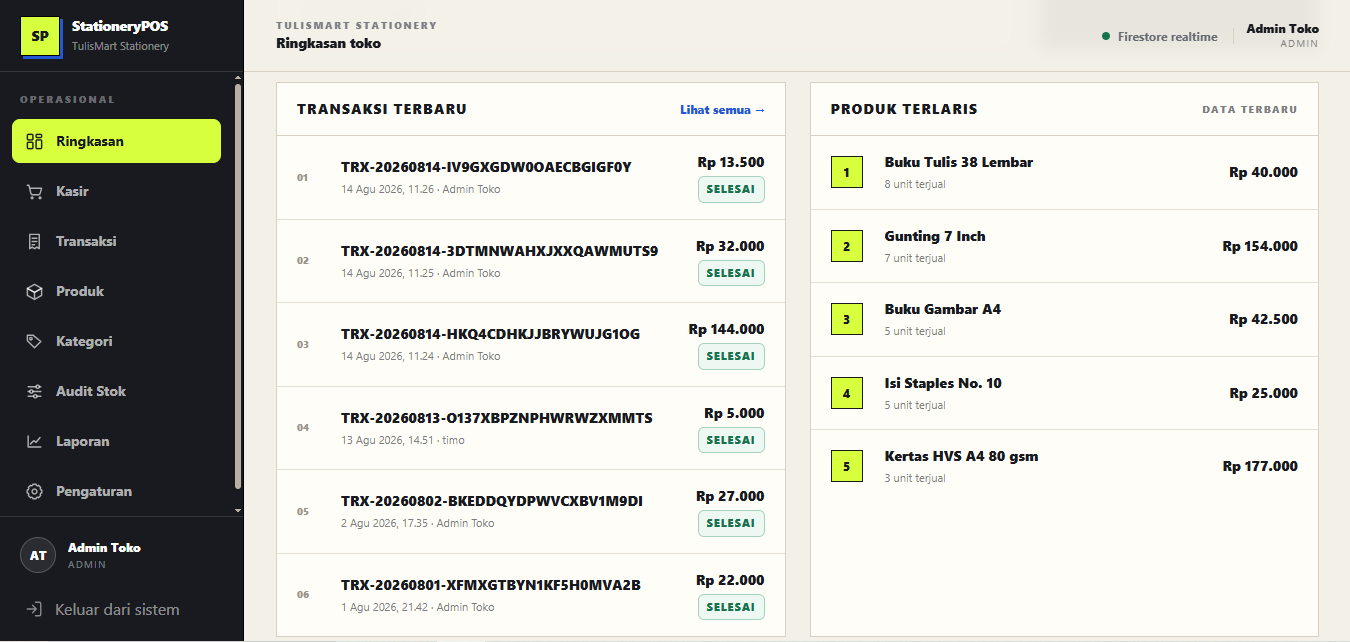Open Kategori from the sidebar
Image resolution: width=1350 pixels, height=642 pixels.
[116, 341]
